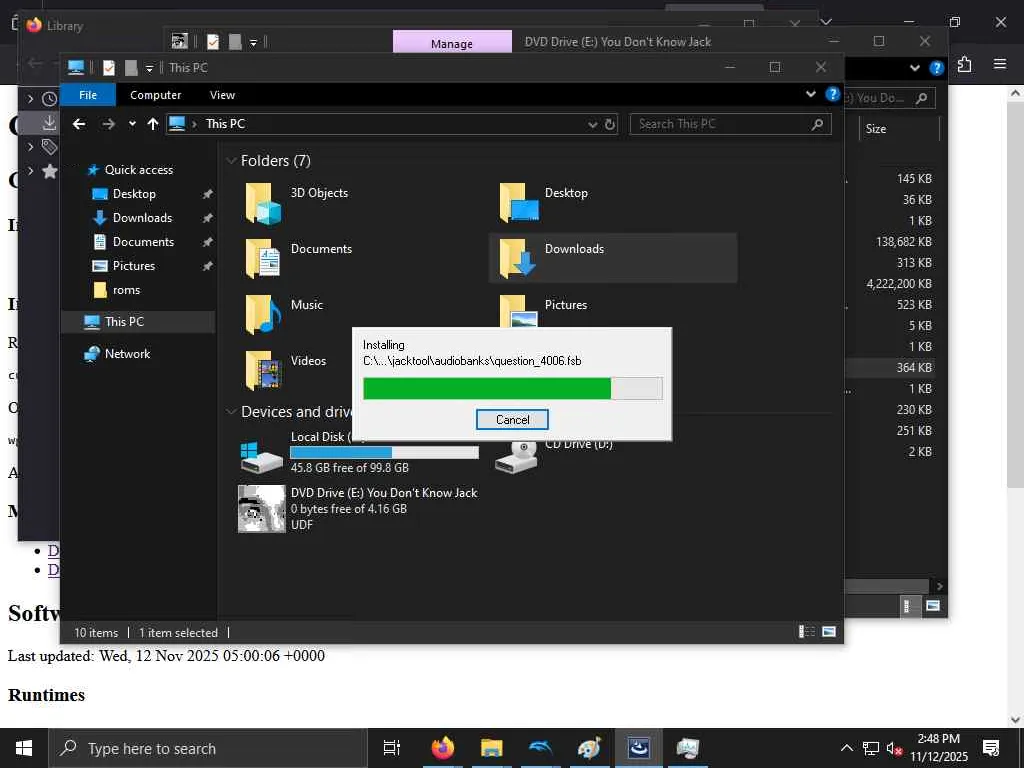This screenshot has height=768, width=1024.
Task: Refresh the This PC address bar
Action: [x=610, y=124]
